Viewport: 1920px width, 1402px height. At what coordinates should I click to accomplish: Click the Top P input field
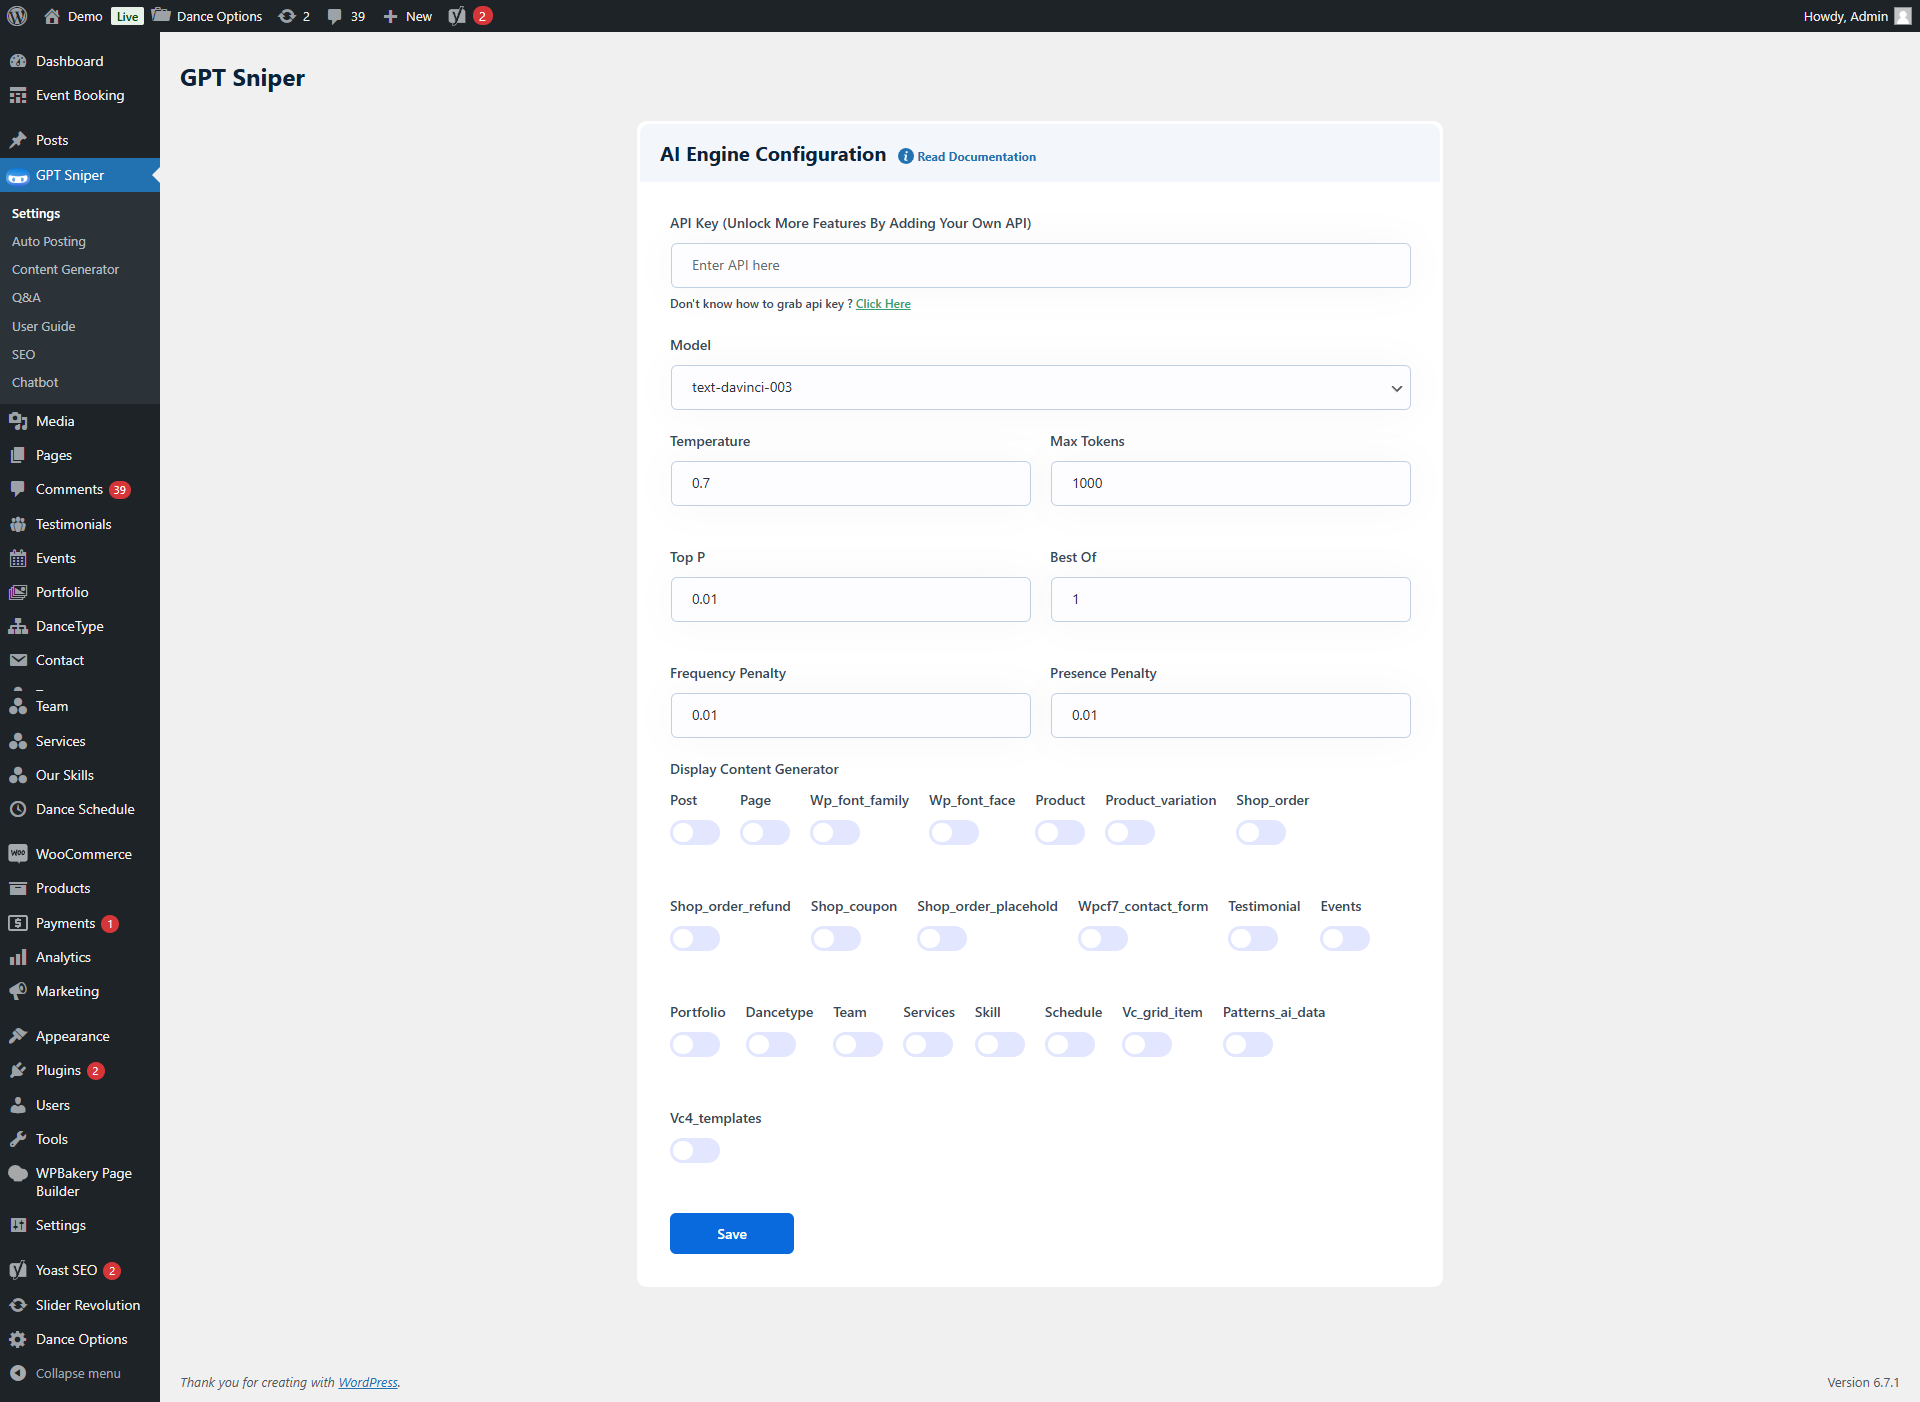pyautogui.click(x=850, y=599)
